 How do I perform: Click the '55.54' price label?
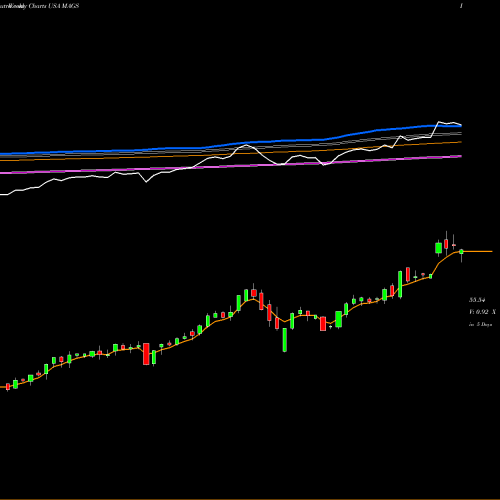point(477,300)
